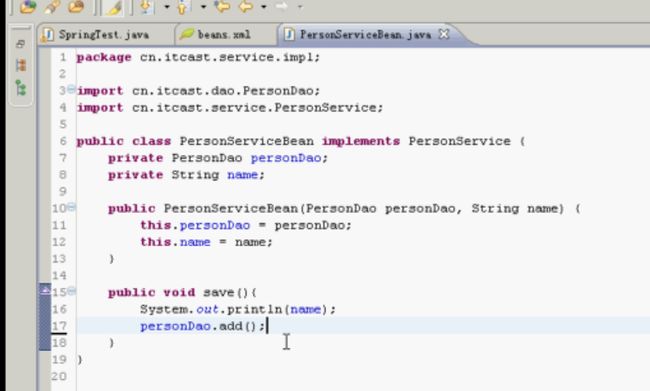Collapse the save method fold at line 15
This screenshot has width=650, height=391.
(x=71, y=291)
